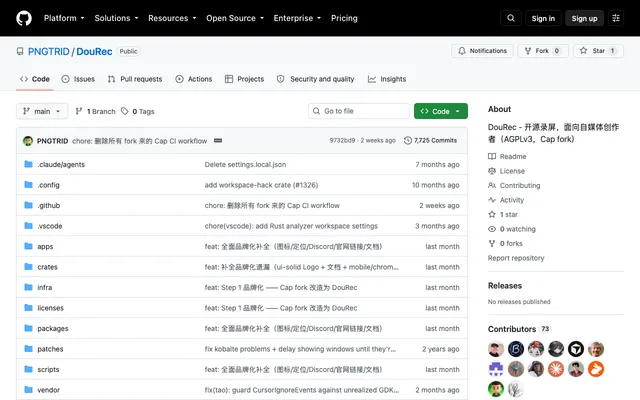Screen dimensions: 640x400
Task: Switch to the Projects tab
Action: click(244, 79)
